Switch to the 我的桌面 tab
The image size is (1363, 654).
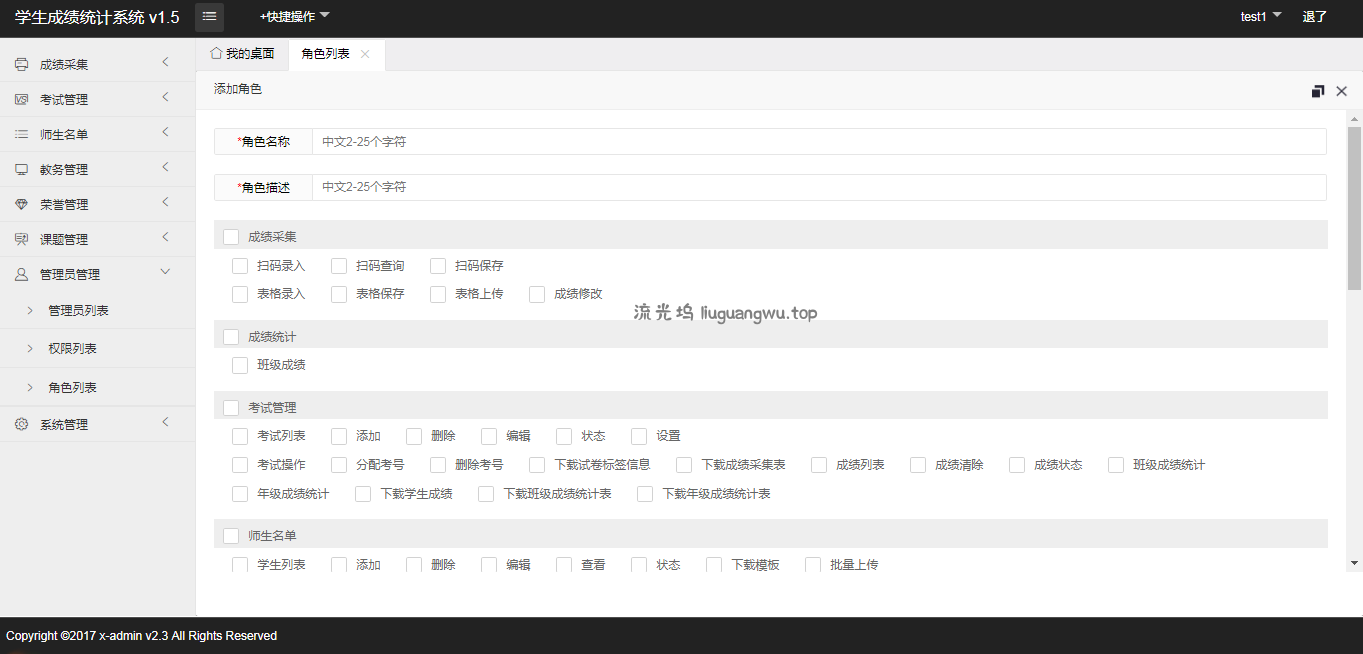pos(242,54)
